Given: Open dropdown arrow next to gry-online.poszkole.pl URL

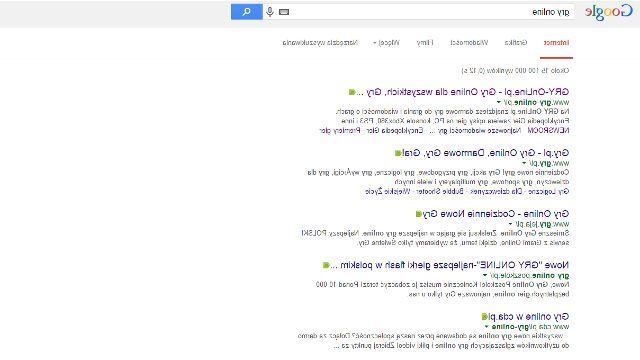Looking at the screenshot, I should [x=485, y=275].
